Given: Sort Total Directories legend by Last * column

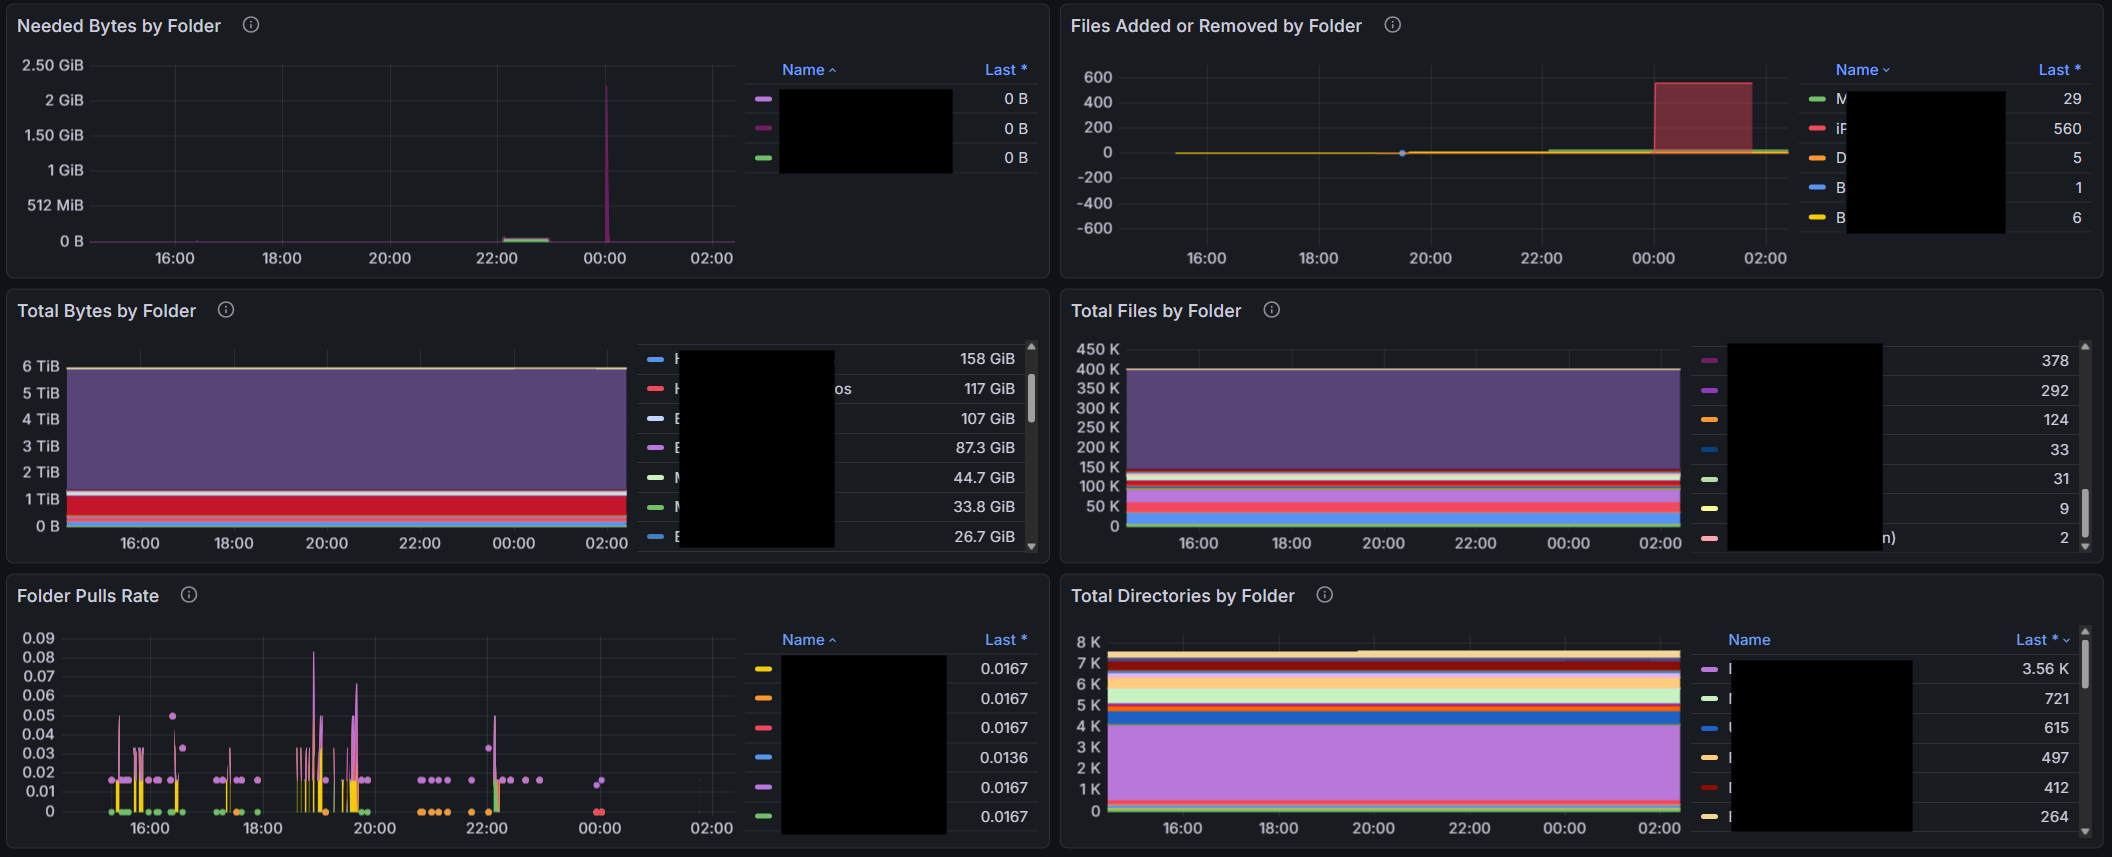Looking at the screenshot, I should (2037, 640).
